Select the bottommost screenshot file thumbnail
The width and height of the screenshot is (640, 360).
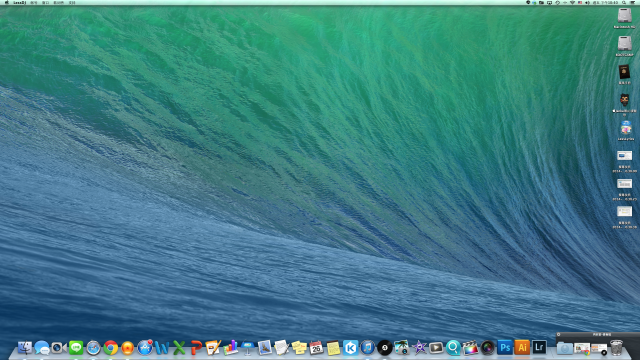click(x=624, y=211)
